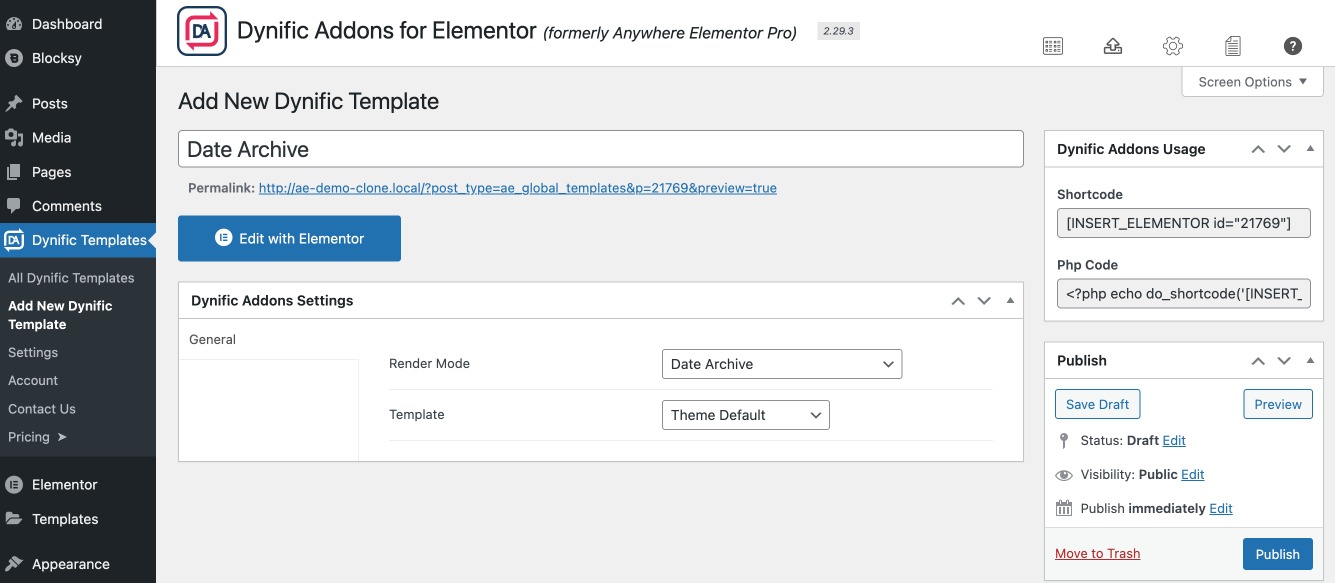
Task: Move Publish panel up
Action: (x=1258, y=361)
